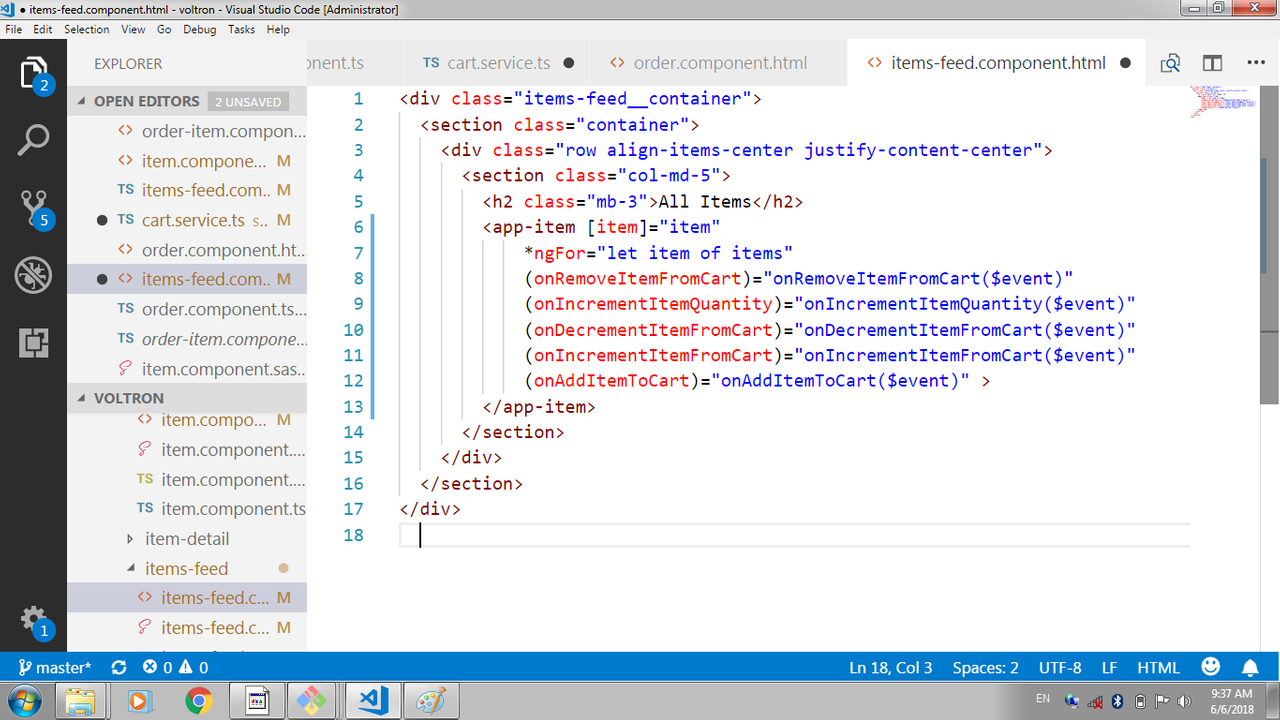Open volume control in system tray
1280x720 pixels.
(1185, 701)
